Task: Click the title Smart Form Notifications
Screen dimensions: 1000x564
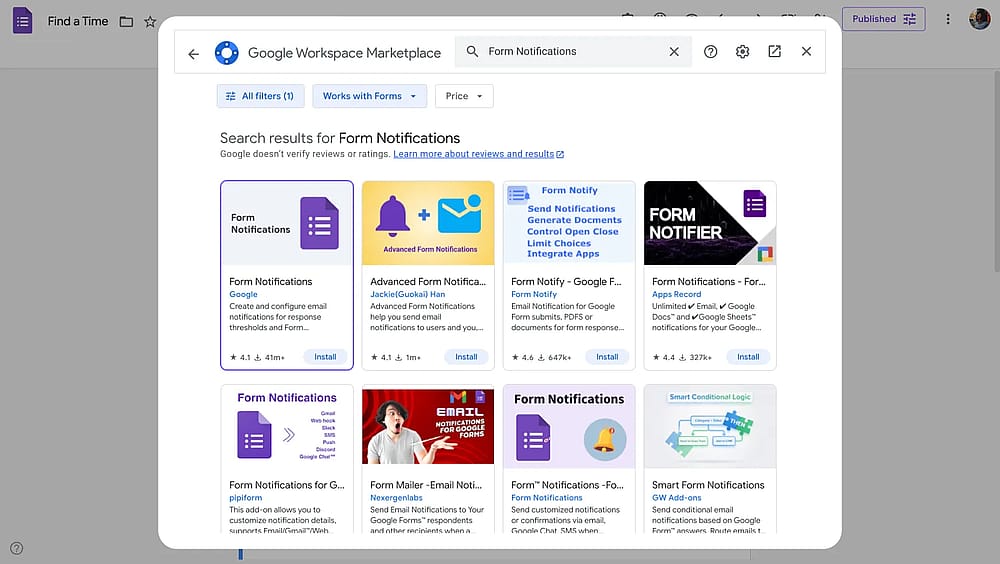Action: [708, 485]
